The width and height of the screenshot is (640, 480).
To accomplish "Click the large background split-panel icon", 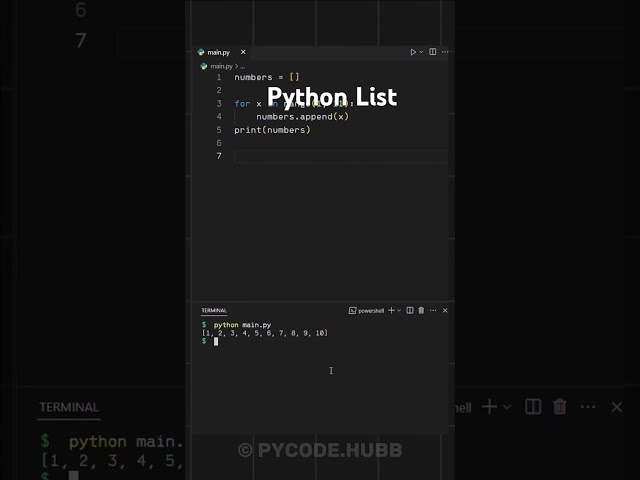I will [x=533, y=407].
